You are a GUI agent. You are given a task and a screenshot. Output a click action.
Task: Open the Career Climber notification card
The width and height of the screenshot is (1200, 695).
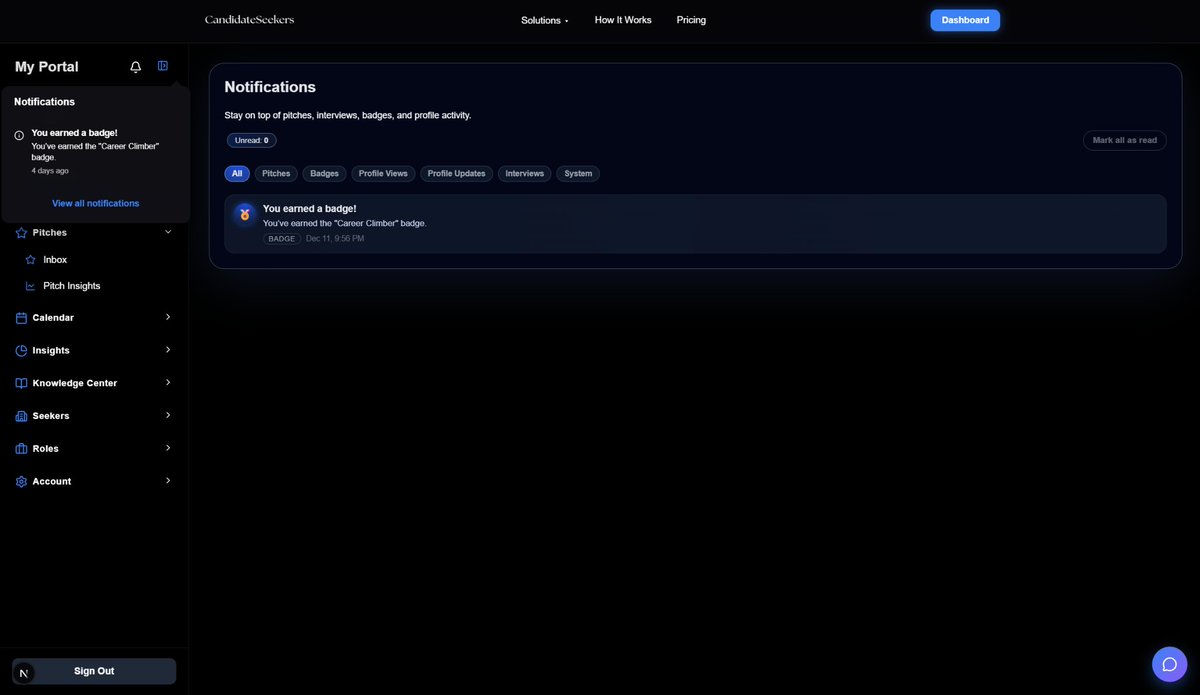pyautogui.click(x=695, y=224)
